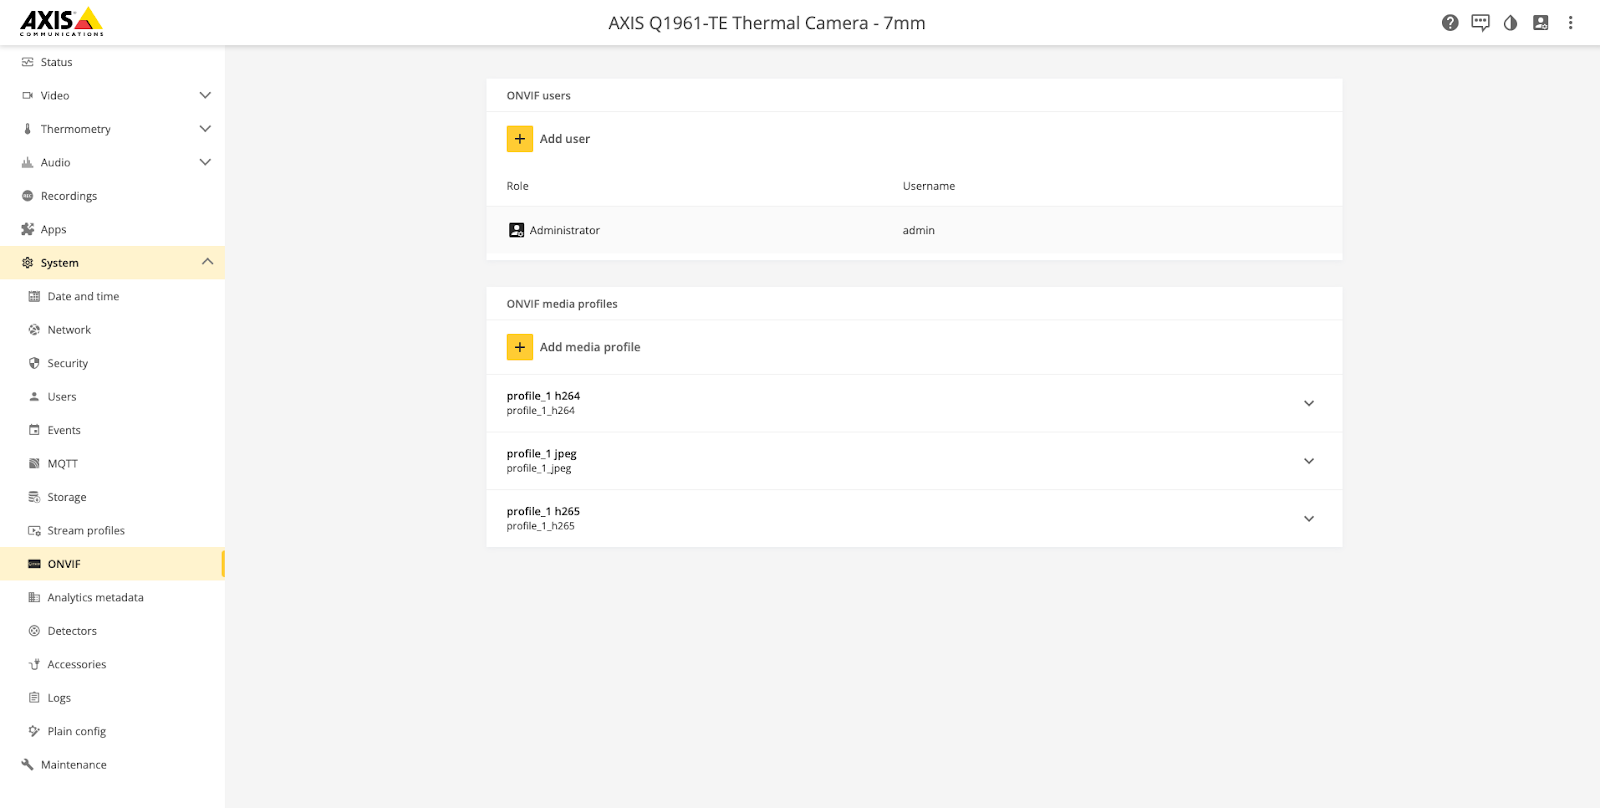Open the help icon in the header

coord(1450,23)
